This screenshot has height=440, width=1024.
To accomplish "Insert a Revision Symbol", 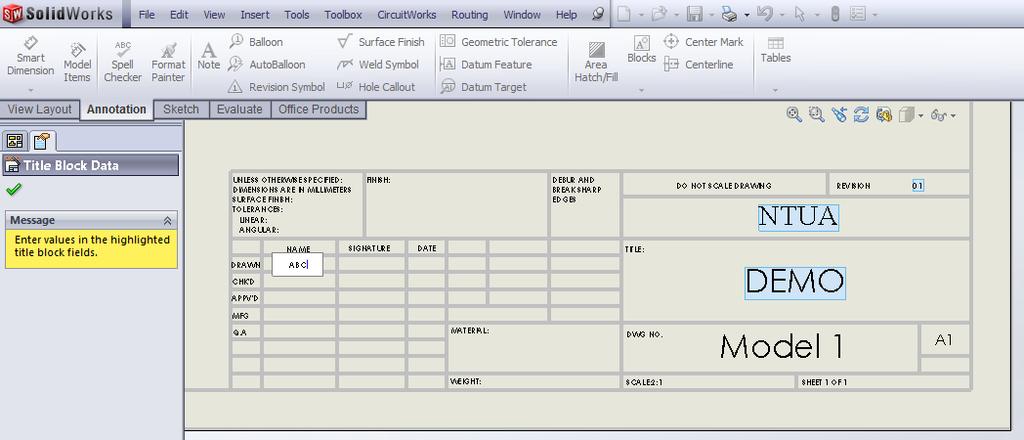I will (x=276, y=87).
